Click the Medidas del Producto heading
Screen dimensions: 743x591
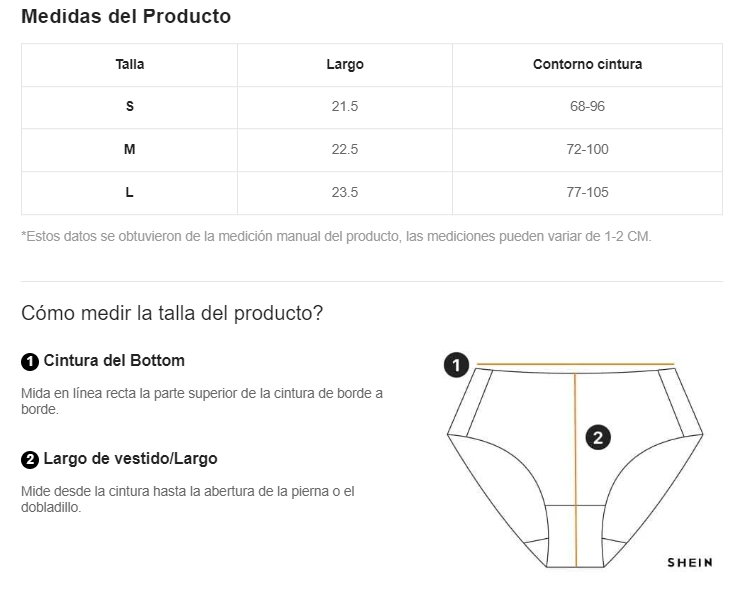click(126, 17)
